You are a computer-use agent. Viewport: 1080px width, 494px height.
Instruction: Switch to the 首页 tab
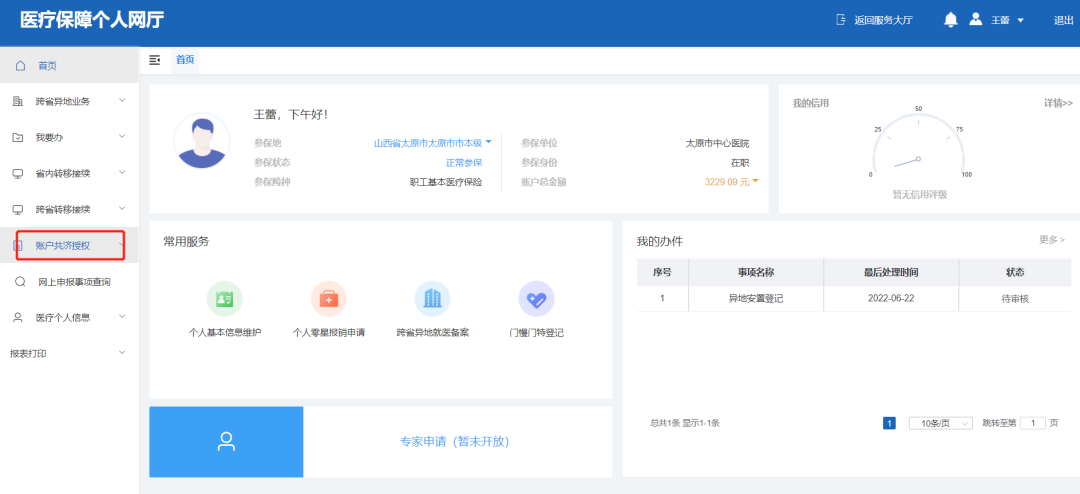[x=185, y=60]
